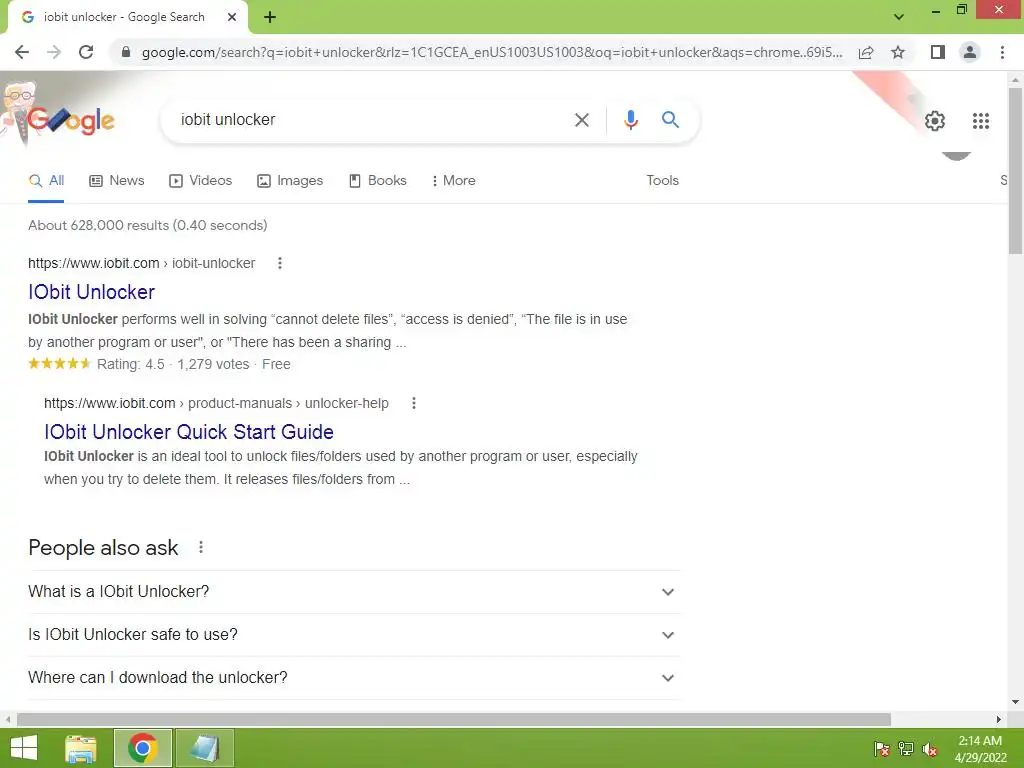
Task: Open options for the iobit-unlocker result
Action: coord(280,263)
